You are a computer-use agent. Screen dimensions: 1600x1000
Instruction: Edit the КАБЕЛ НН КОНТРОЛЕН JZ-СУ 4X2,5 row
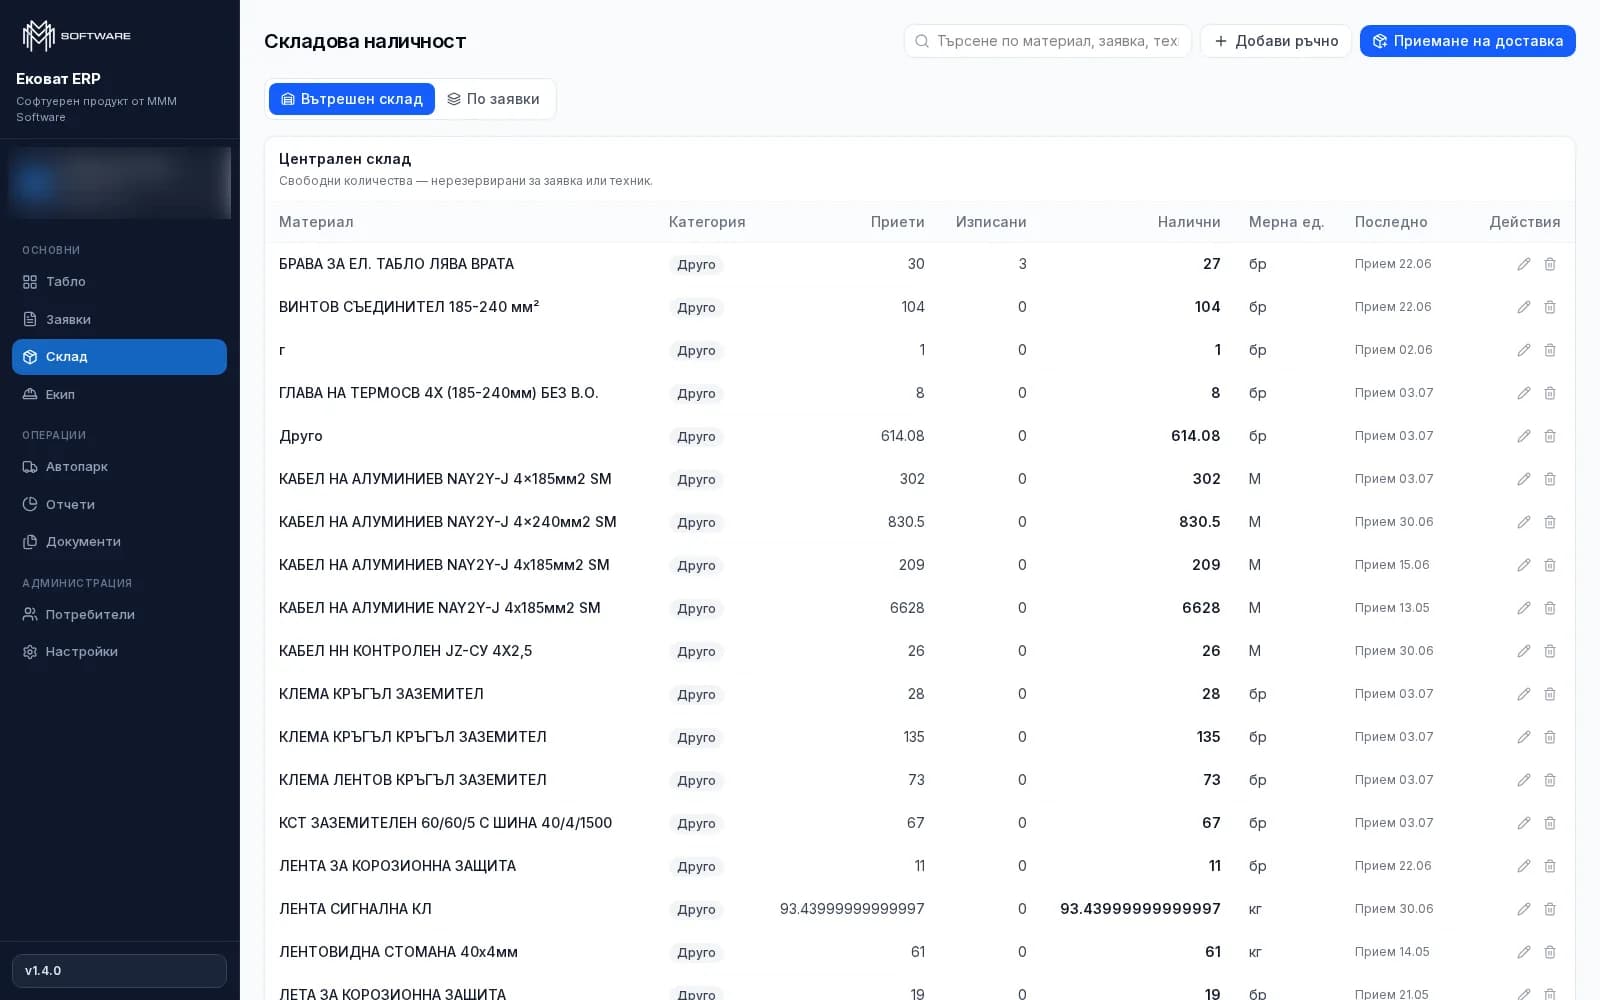[1524, 651]
